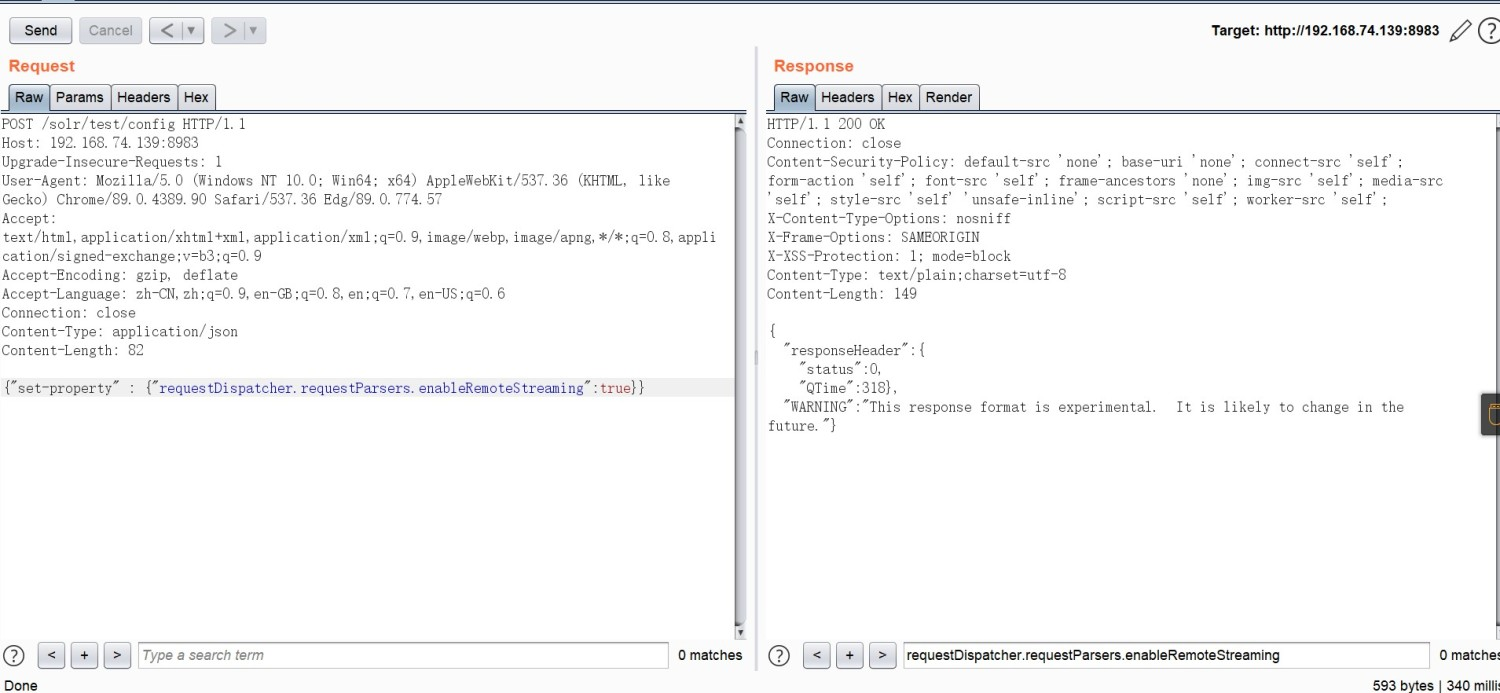Open search help icon below the Request panel
The image size is (1500, 693).
tap(14, 655)
